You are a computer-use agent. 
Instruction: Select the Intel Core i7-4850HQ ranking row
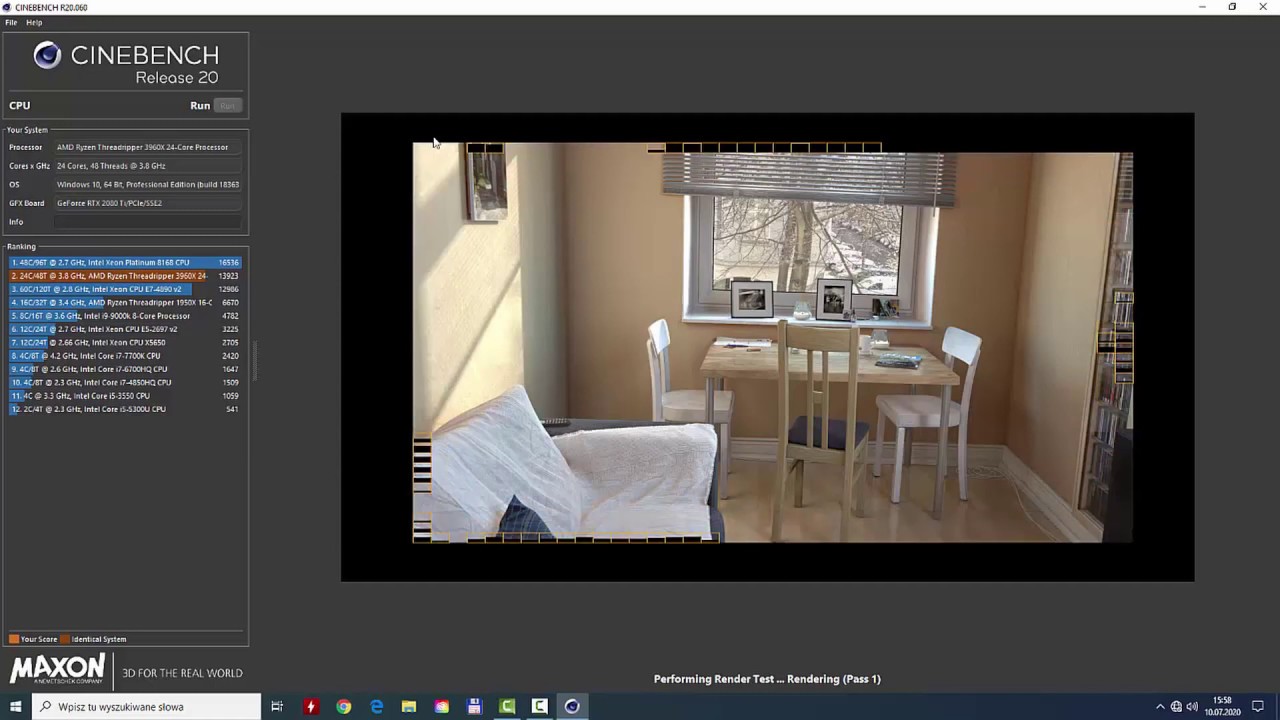pos(125,382)
